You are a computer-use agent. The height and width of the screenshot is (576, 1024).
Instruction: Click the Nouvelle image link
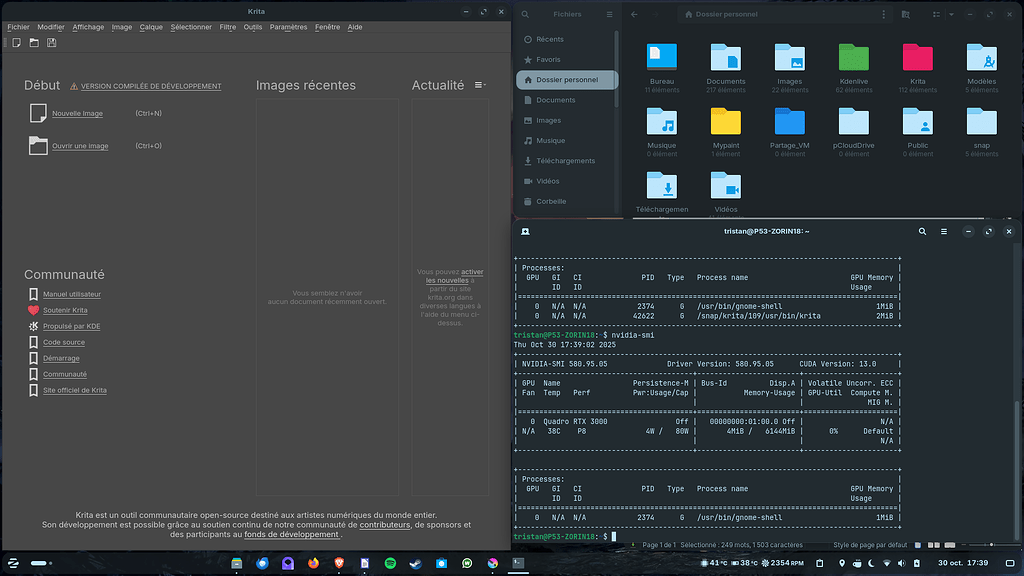click(77, 114)
